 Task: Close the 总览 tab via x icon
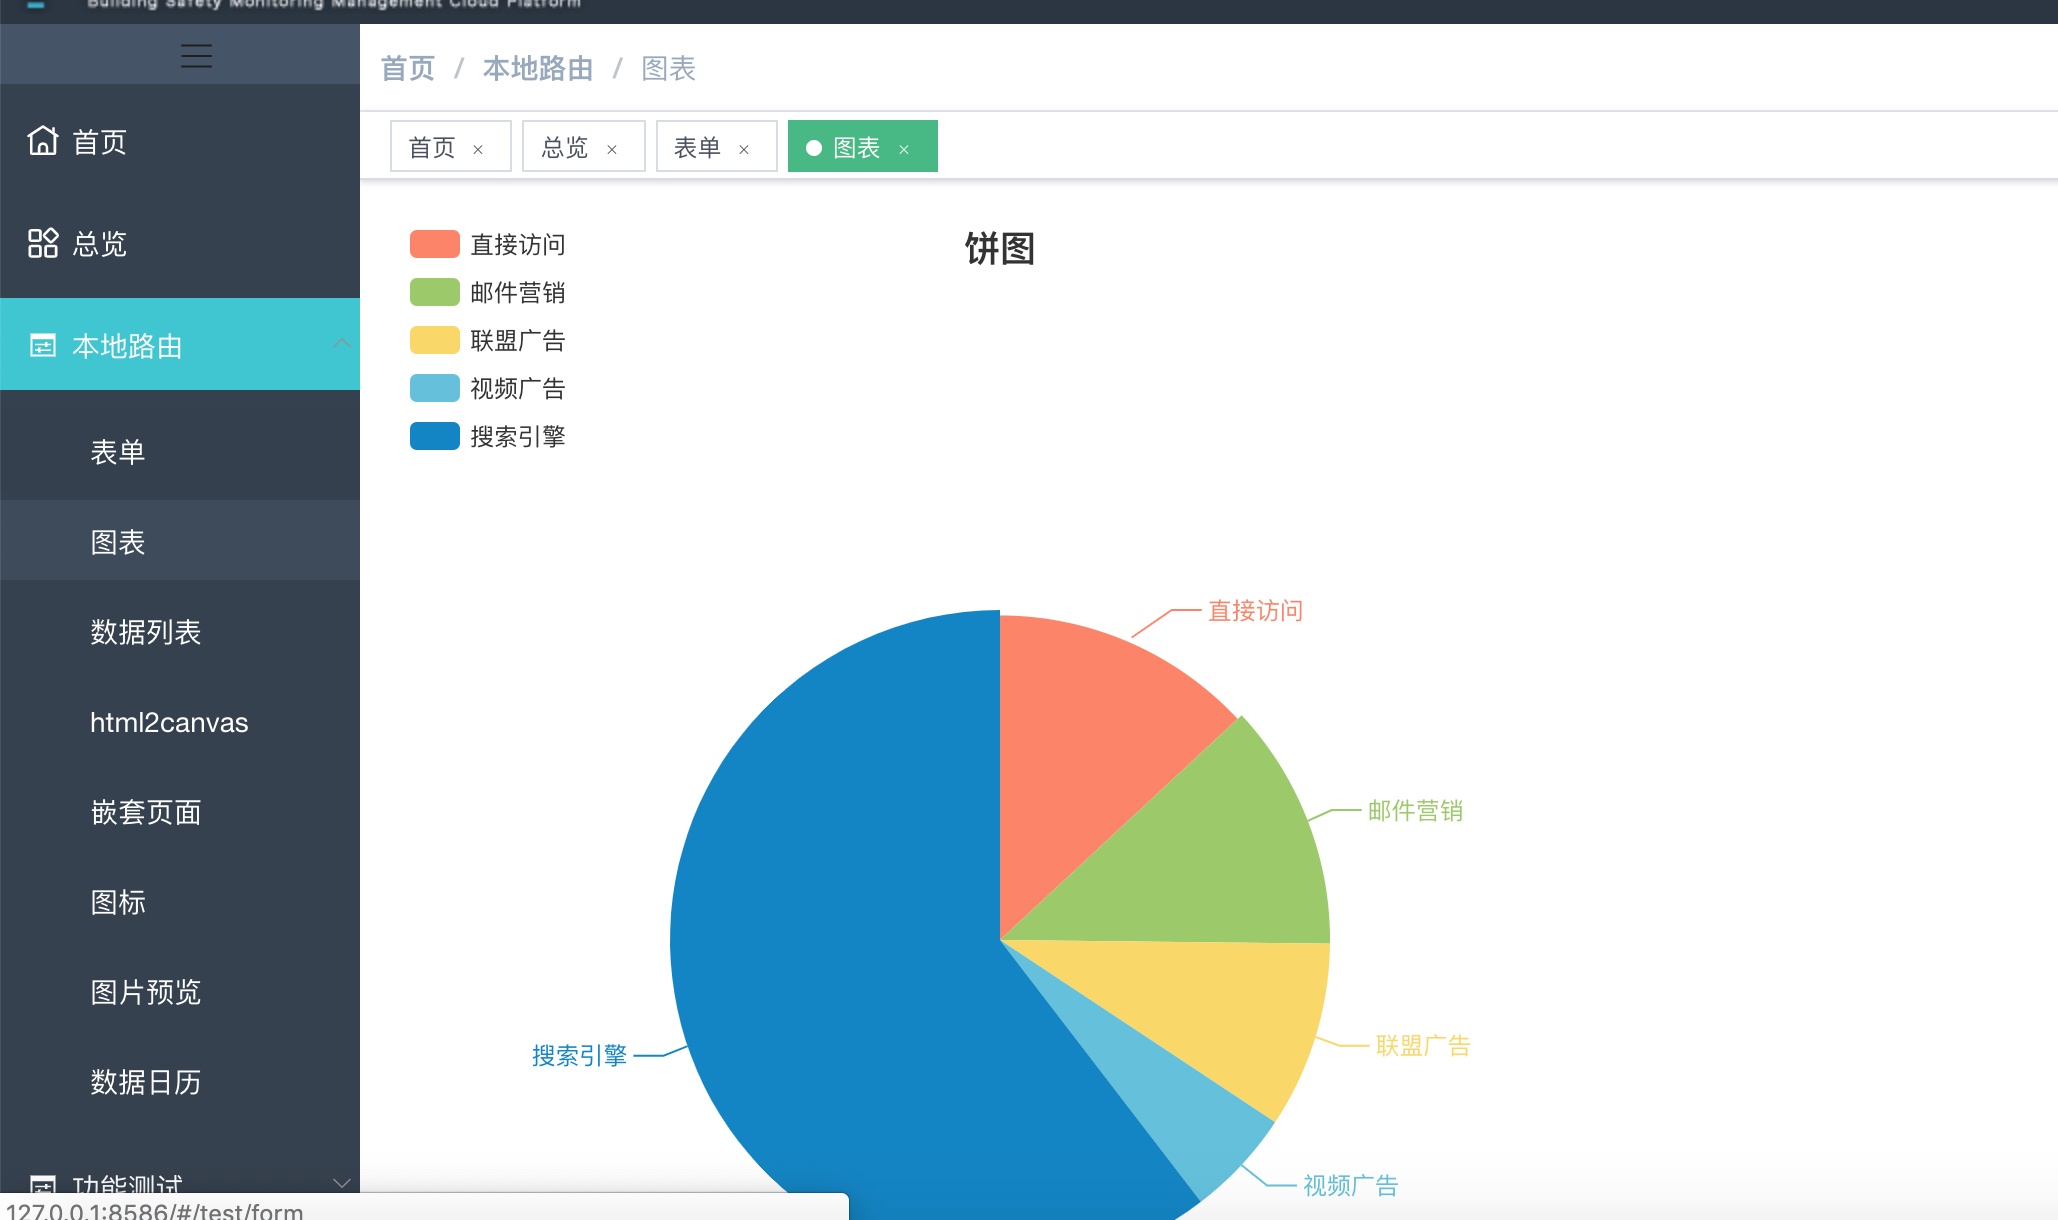coord(612,149)
